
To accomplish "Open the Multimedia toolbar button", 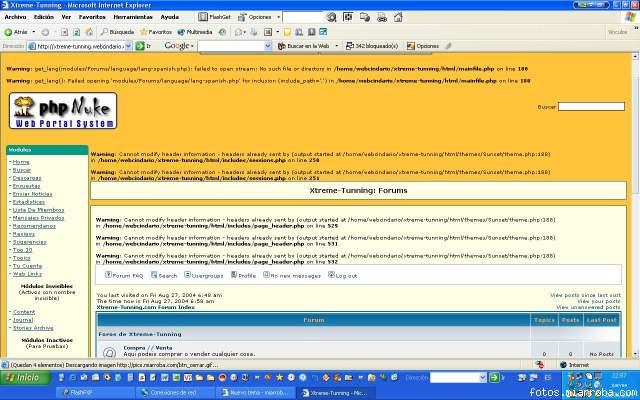I will [x=195, y=32].
